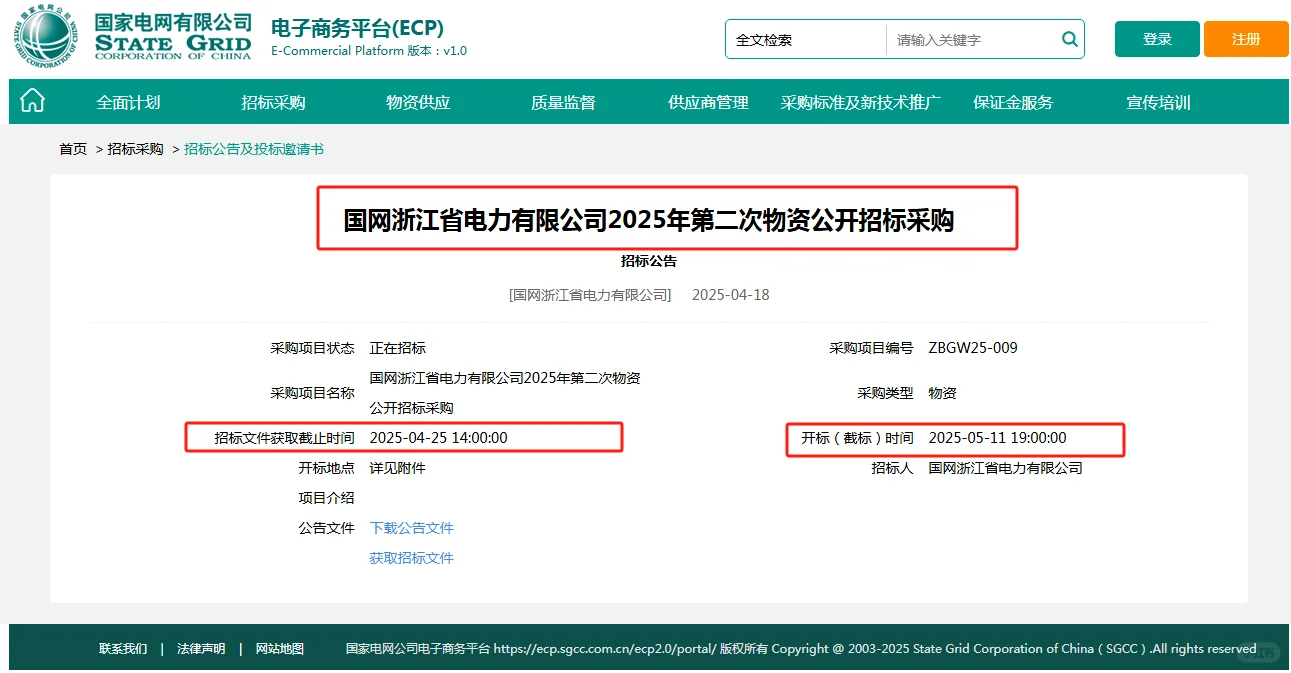Open the 招标采购 menu
1291x673 pixels.
coord(271,101)
